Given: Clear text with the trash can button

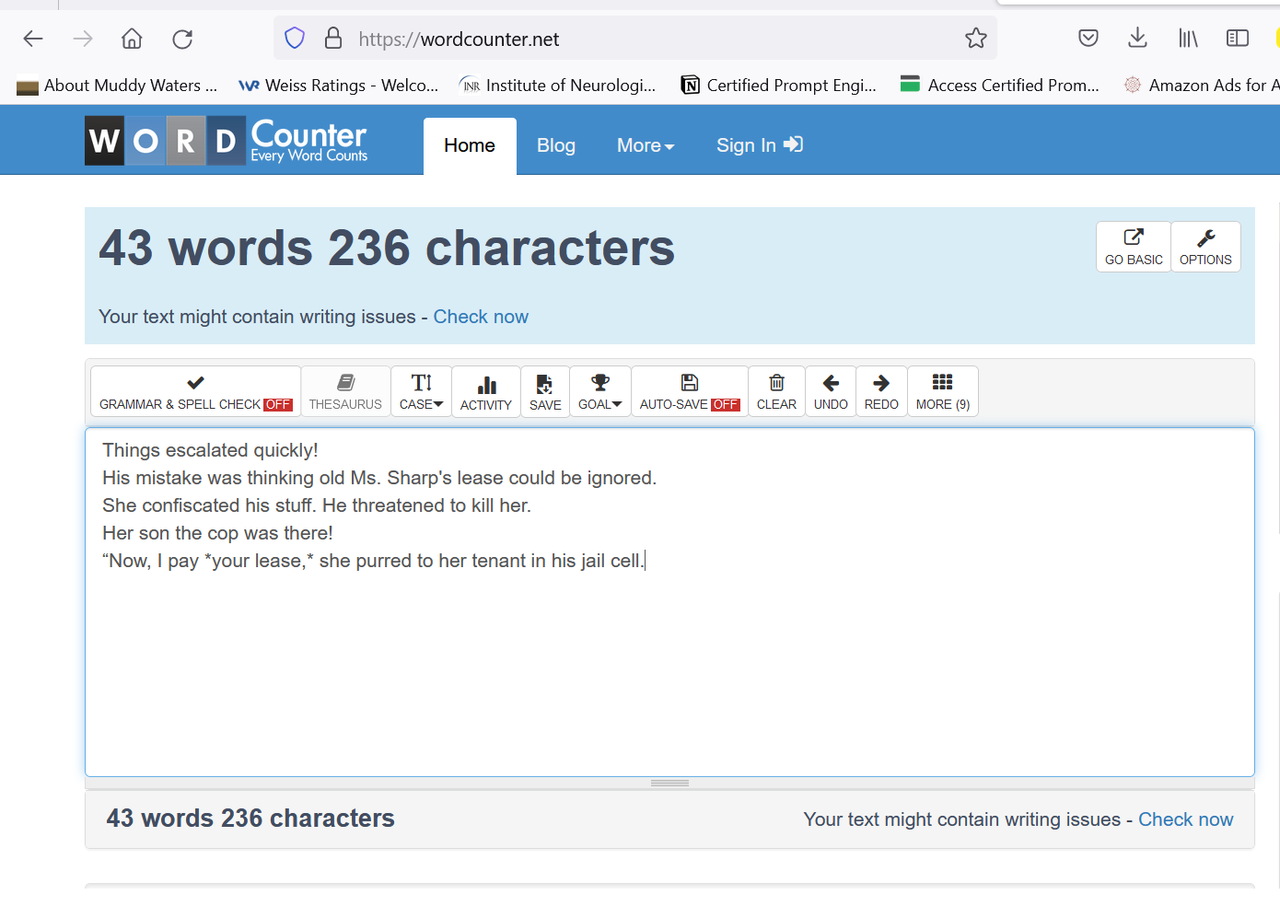Looking at the screenshot, I should tap(776, 391).
